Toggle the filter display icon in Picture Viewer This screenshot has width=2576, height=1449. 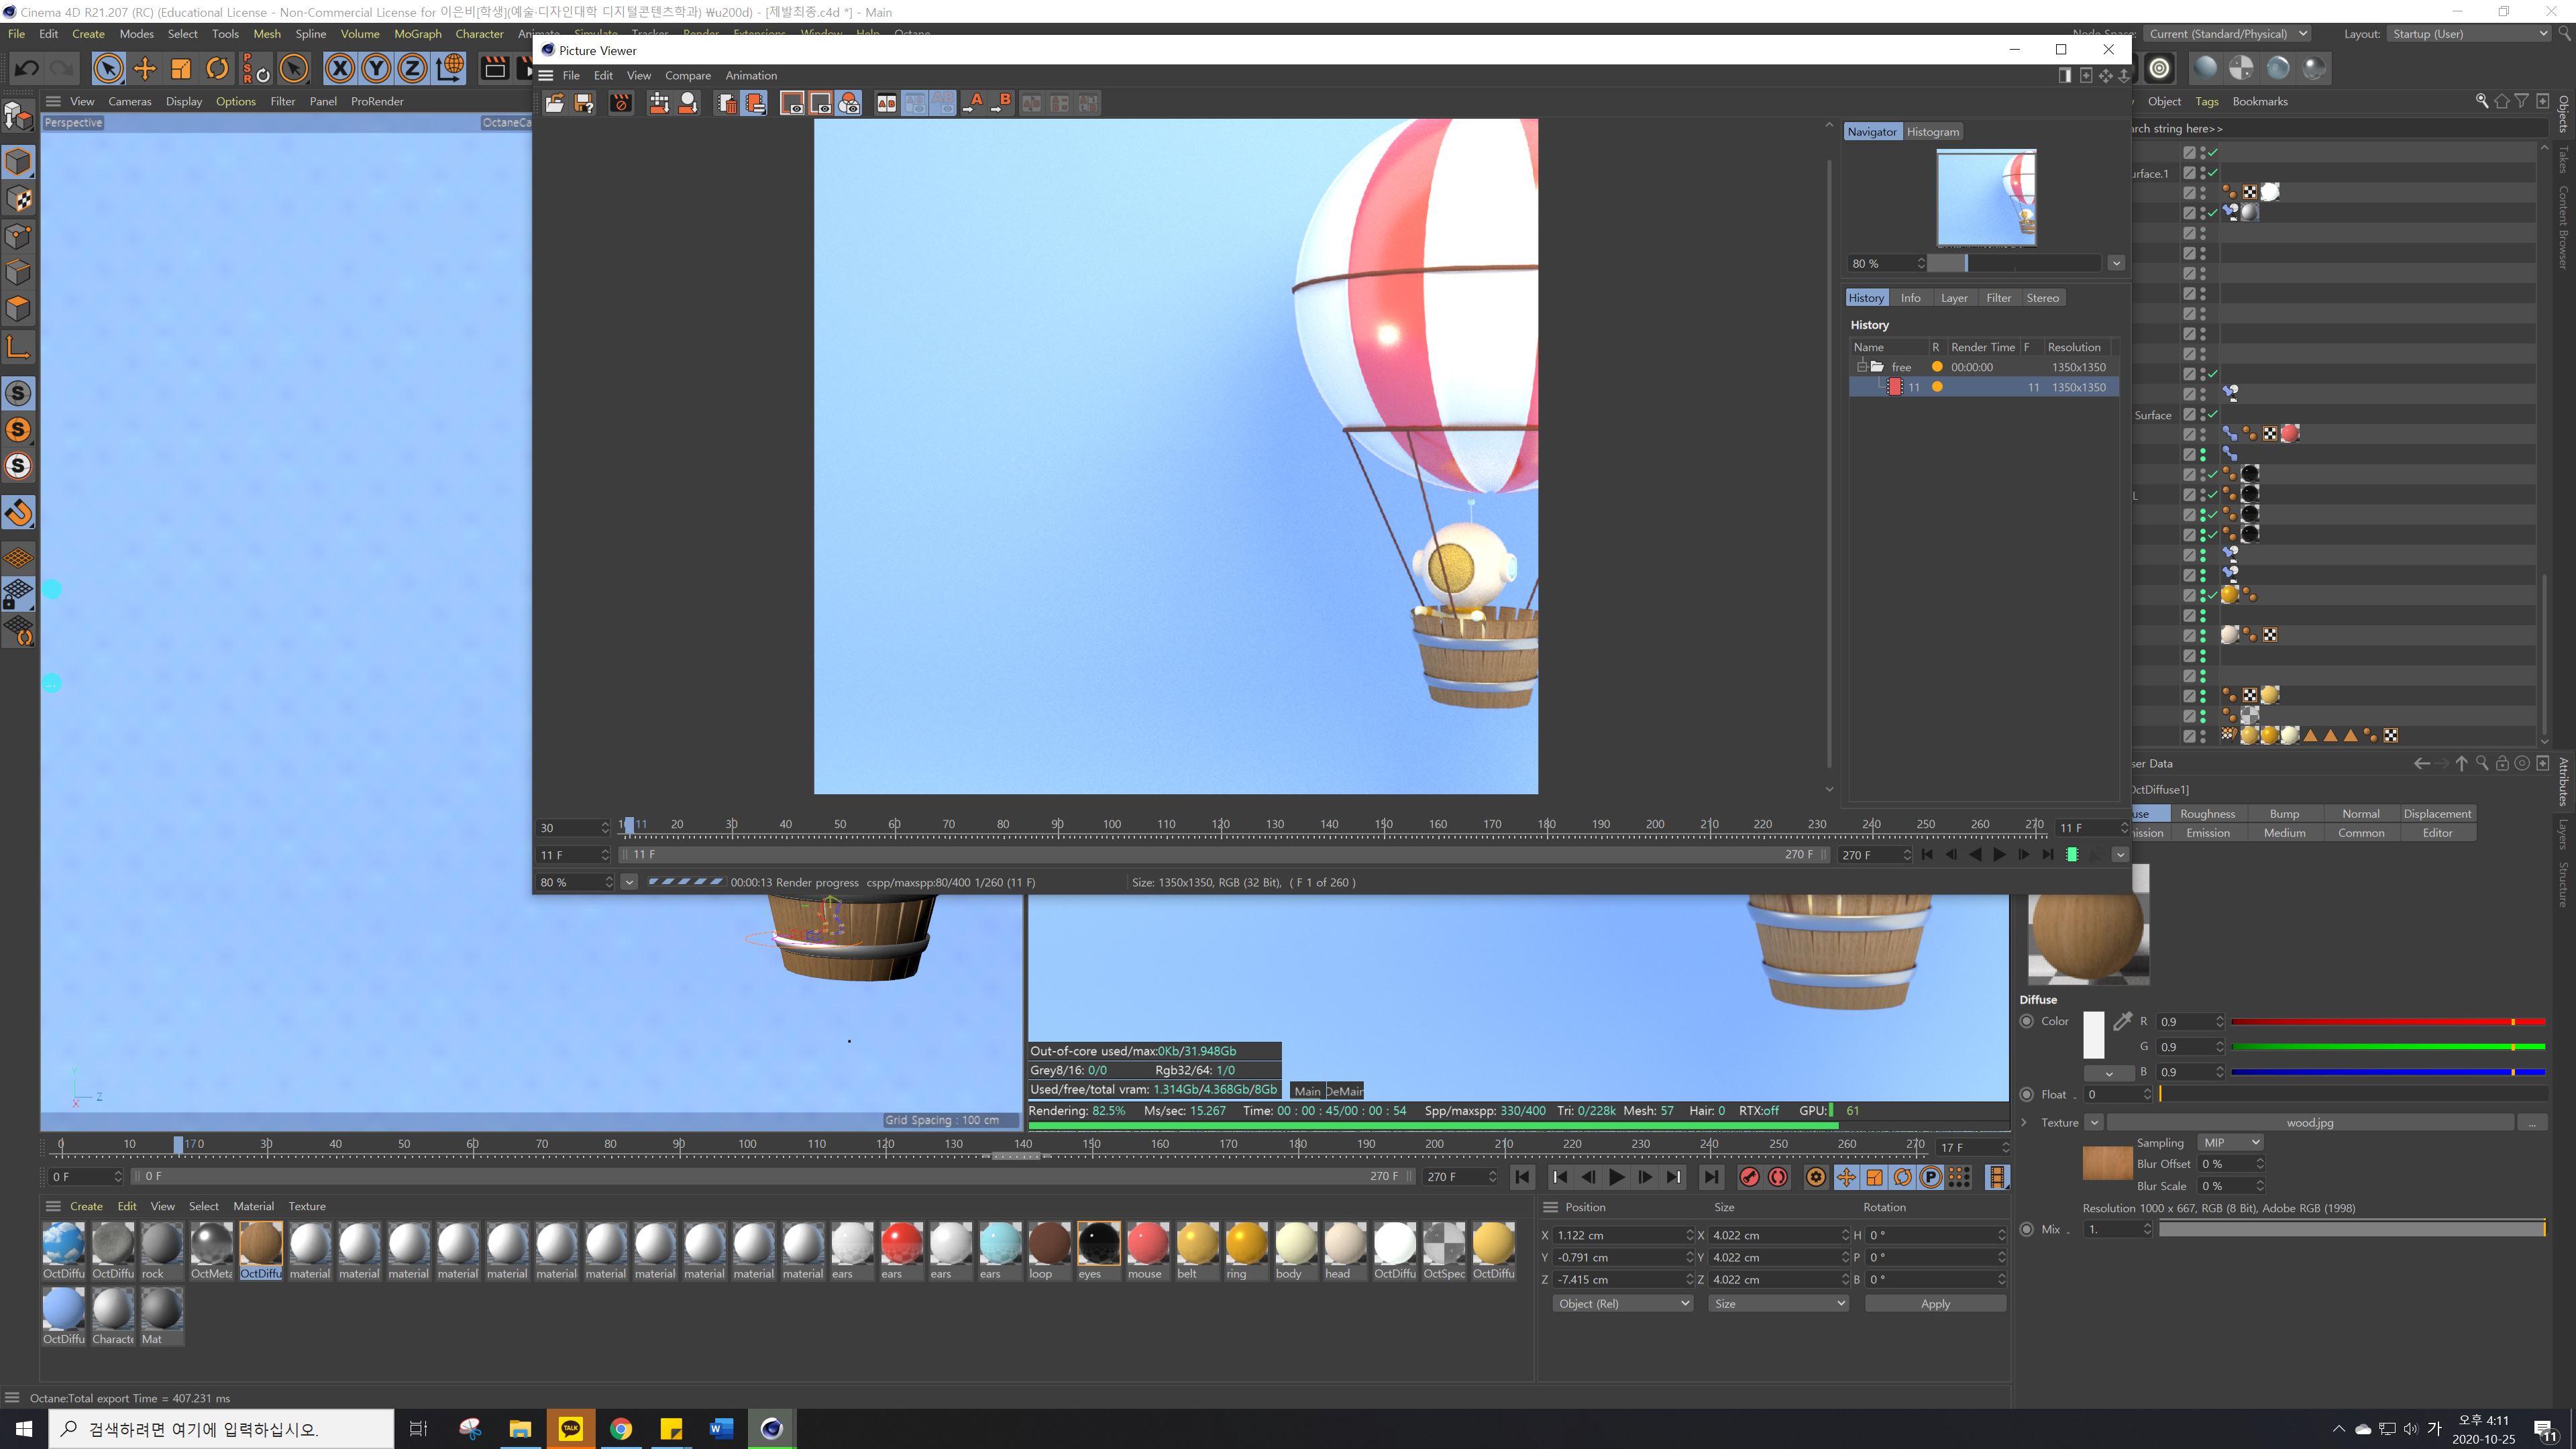point(849,103)
